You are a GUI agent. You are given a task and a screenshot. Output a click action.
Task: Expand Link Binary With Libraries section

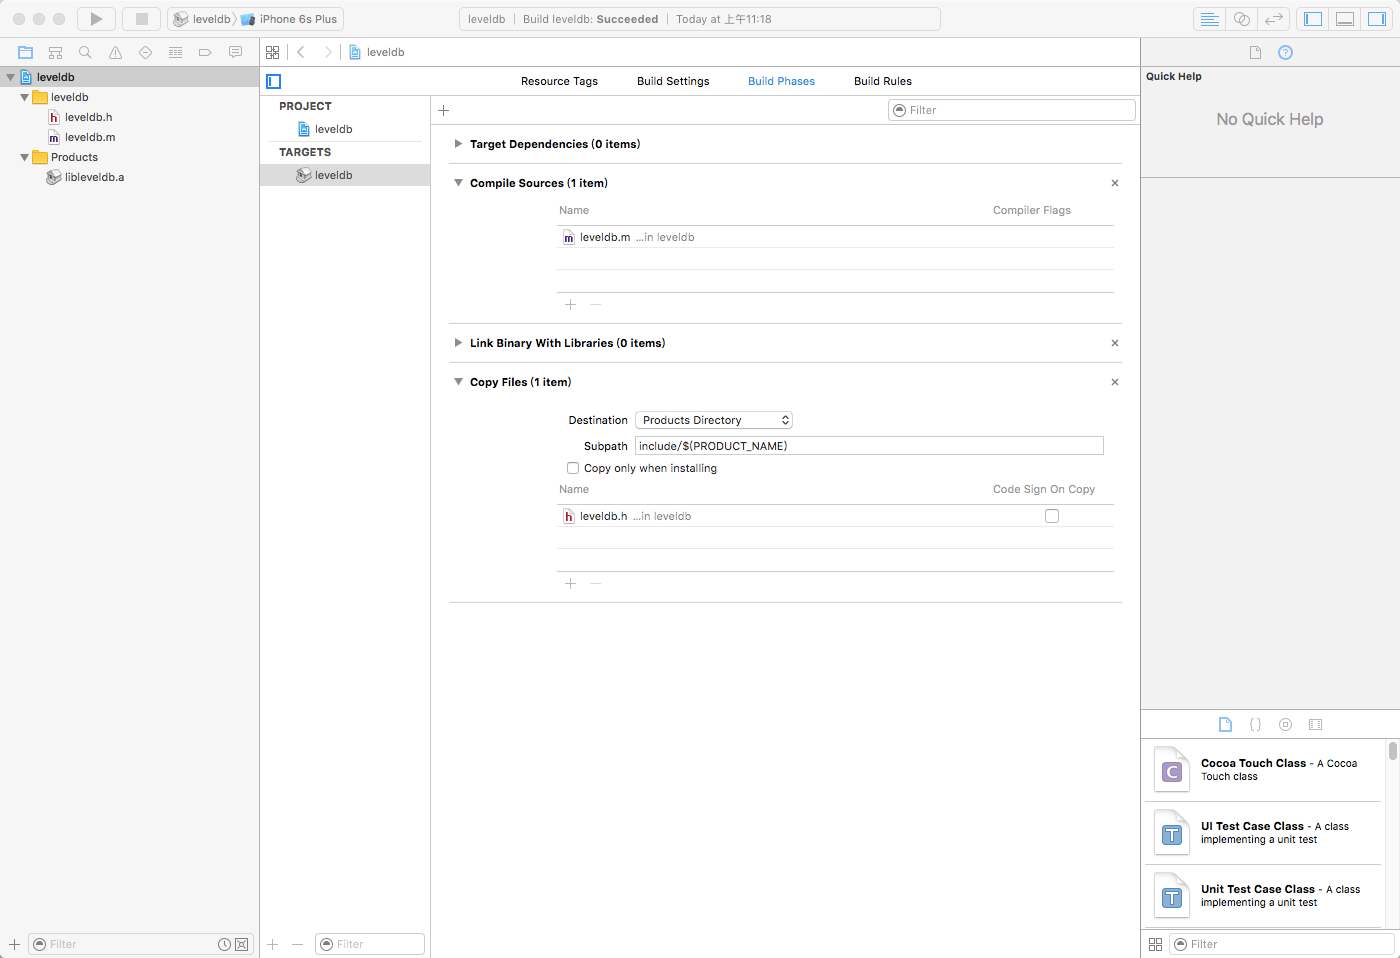pyautogui.click(x=458, y=343)
